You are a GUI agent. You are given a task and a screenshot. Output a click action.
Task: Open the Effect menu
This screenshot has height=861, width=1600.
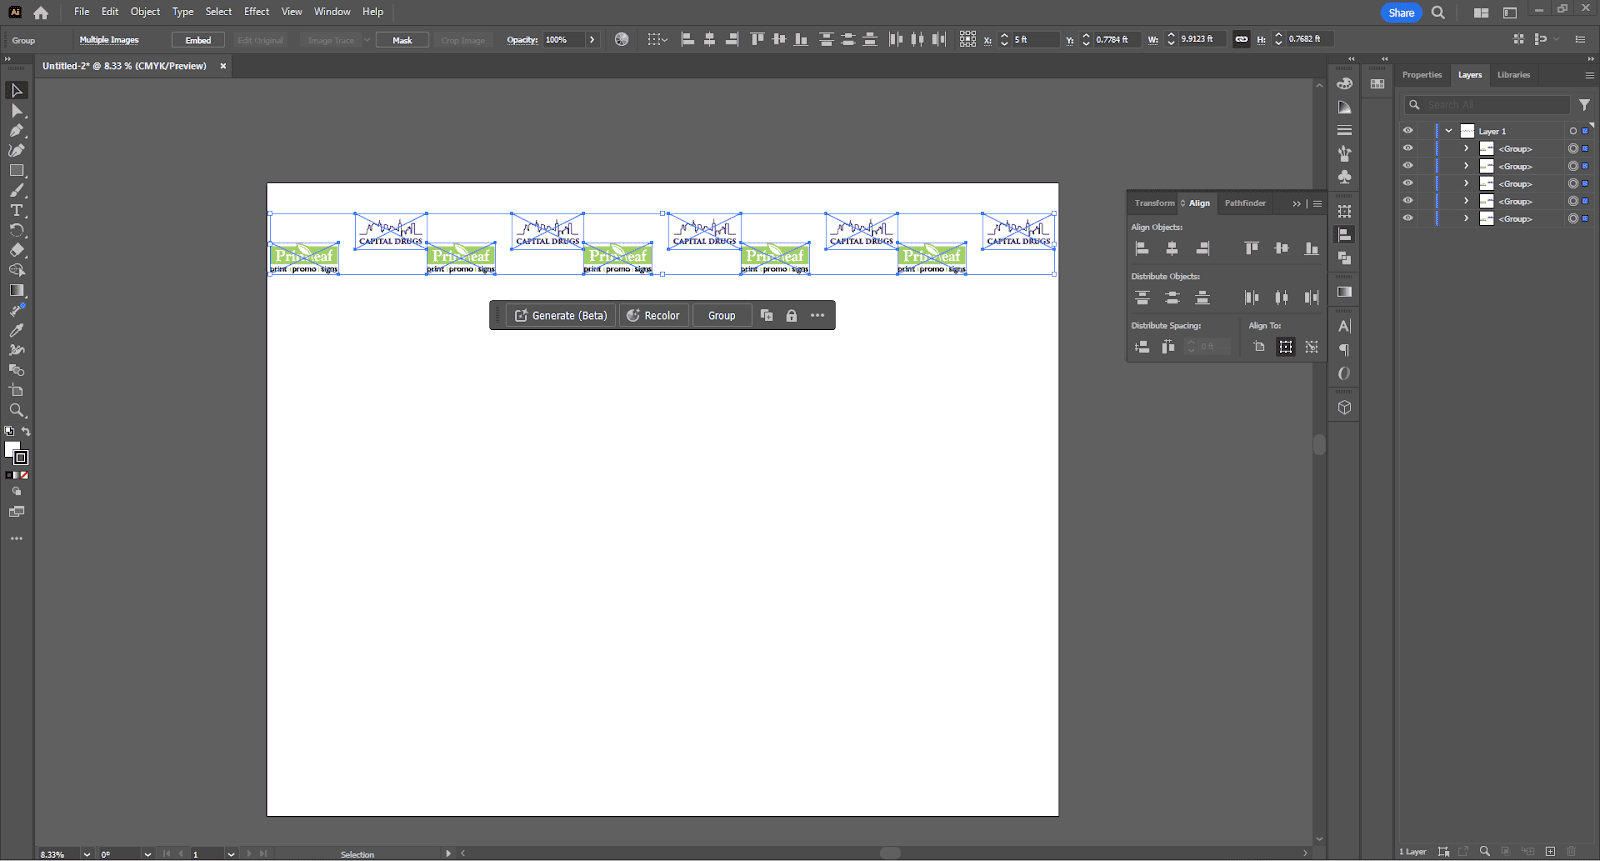point(257,12)
